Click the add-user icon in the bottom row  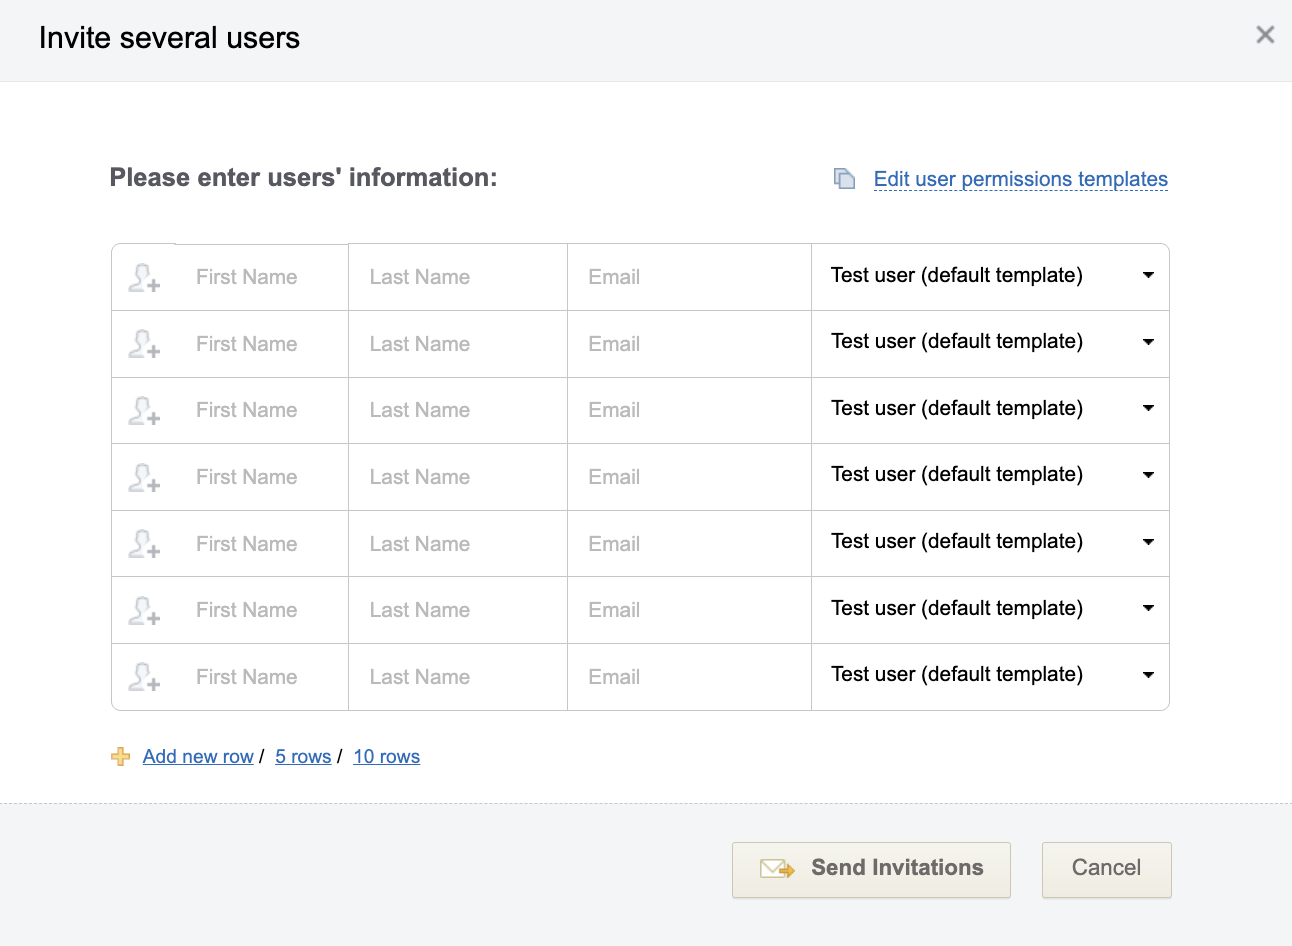click(x=144, y=677)
